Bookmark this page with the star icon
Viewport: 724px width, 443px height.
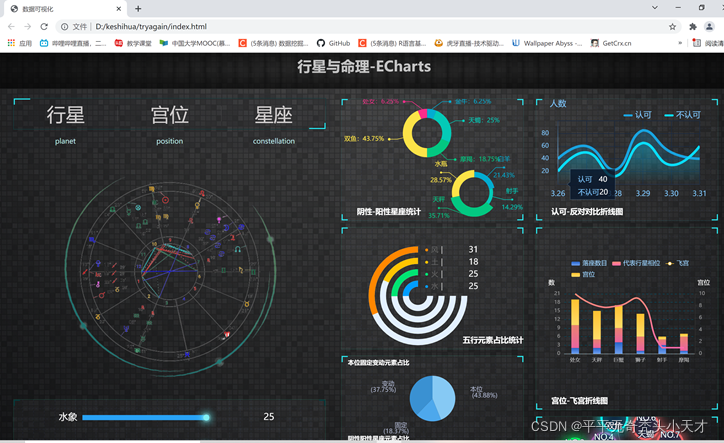point(672,27)
